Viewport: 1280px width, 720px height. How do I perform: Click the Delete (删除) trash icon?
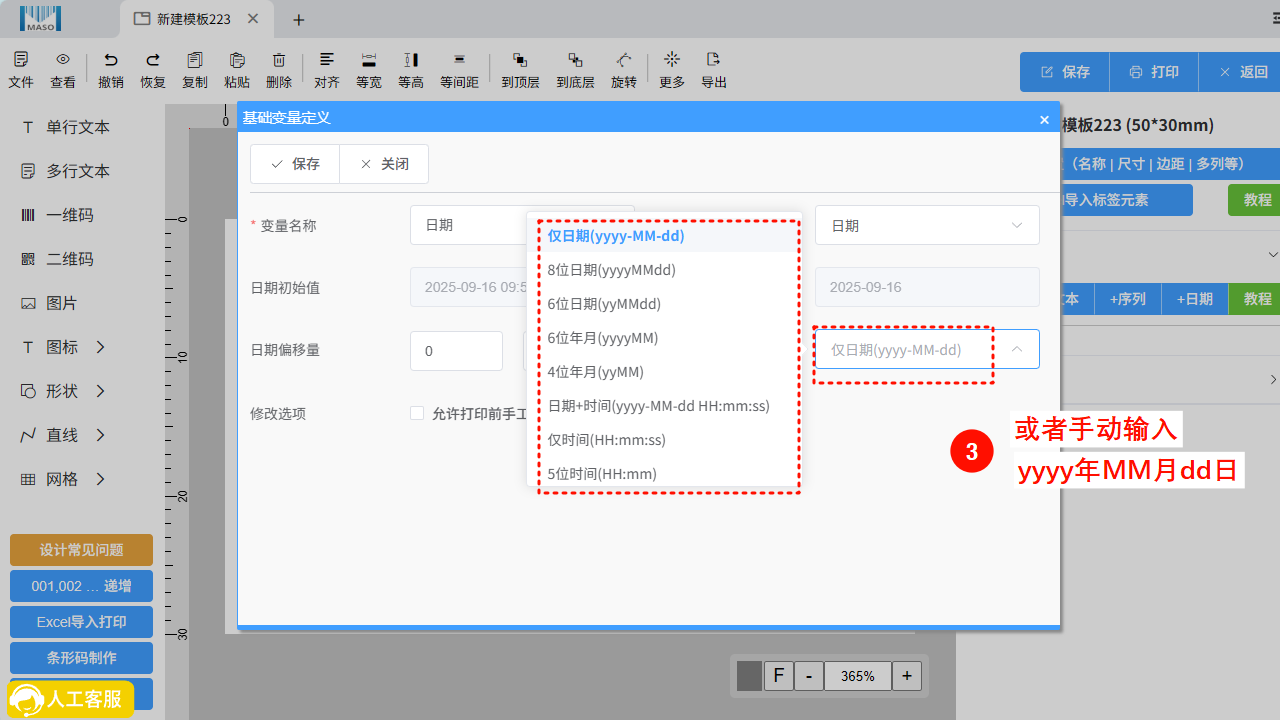point(279,61)
